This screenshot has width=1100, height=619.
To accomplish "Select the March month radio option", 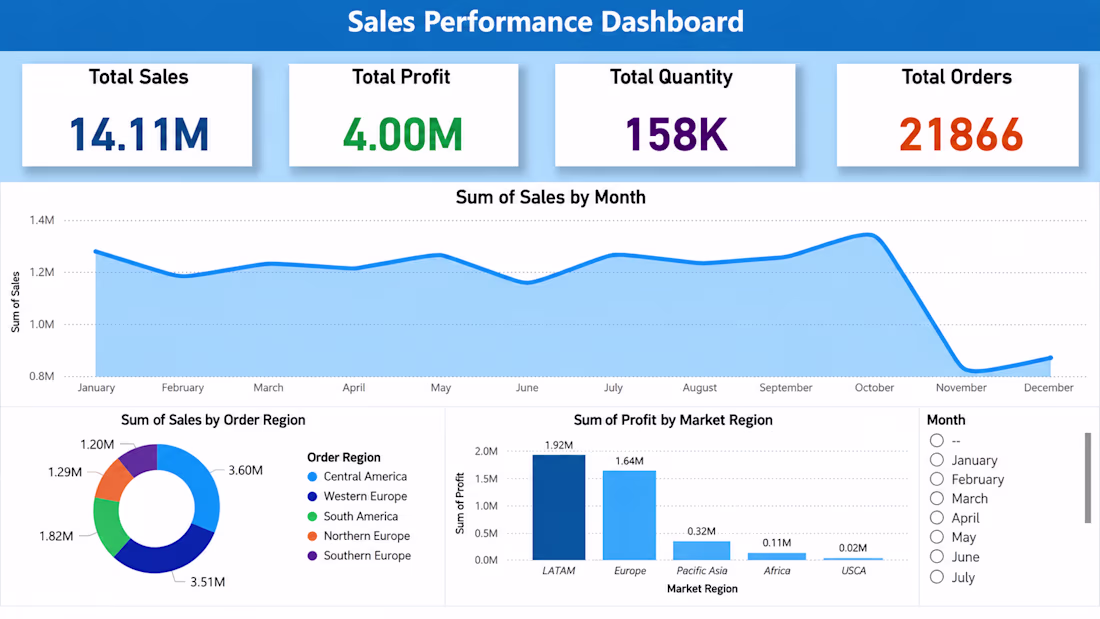I will 937,498.
